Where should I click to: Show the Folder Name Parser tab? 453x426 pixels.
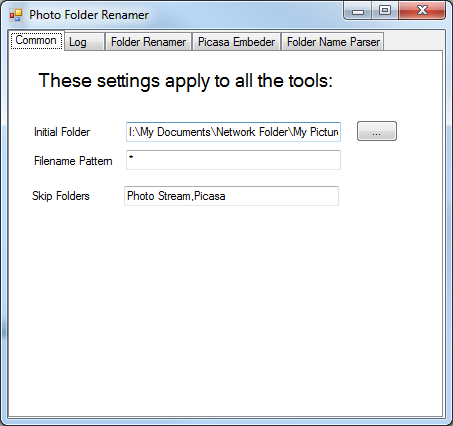pos(333,42)
